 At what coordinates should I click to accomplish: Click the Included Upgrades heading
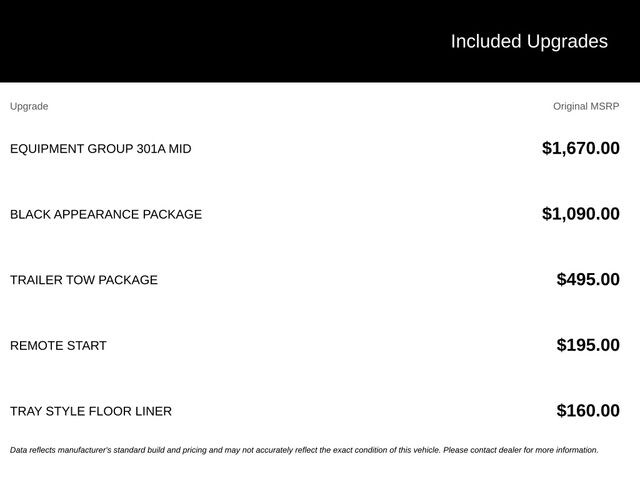[x=529, y=42]
